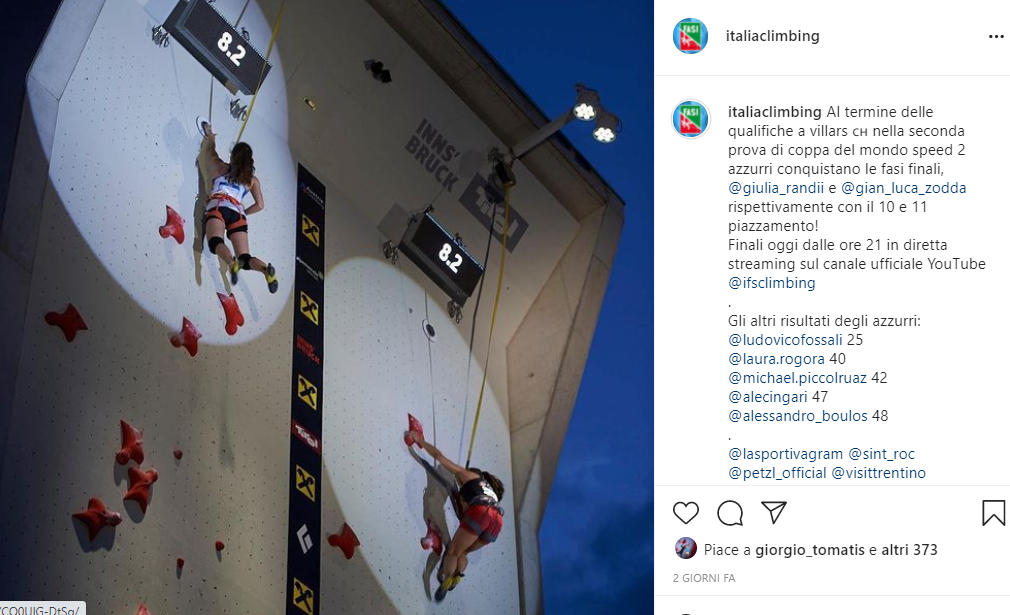Click the avatar next to the caption

pos(691,118)
